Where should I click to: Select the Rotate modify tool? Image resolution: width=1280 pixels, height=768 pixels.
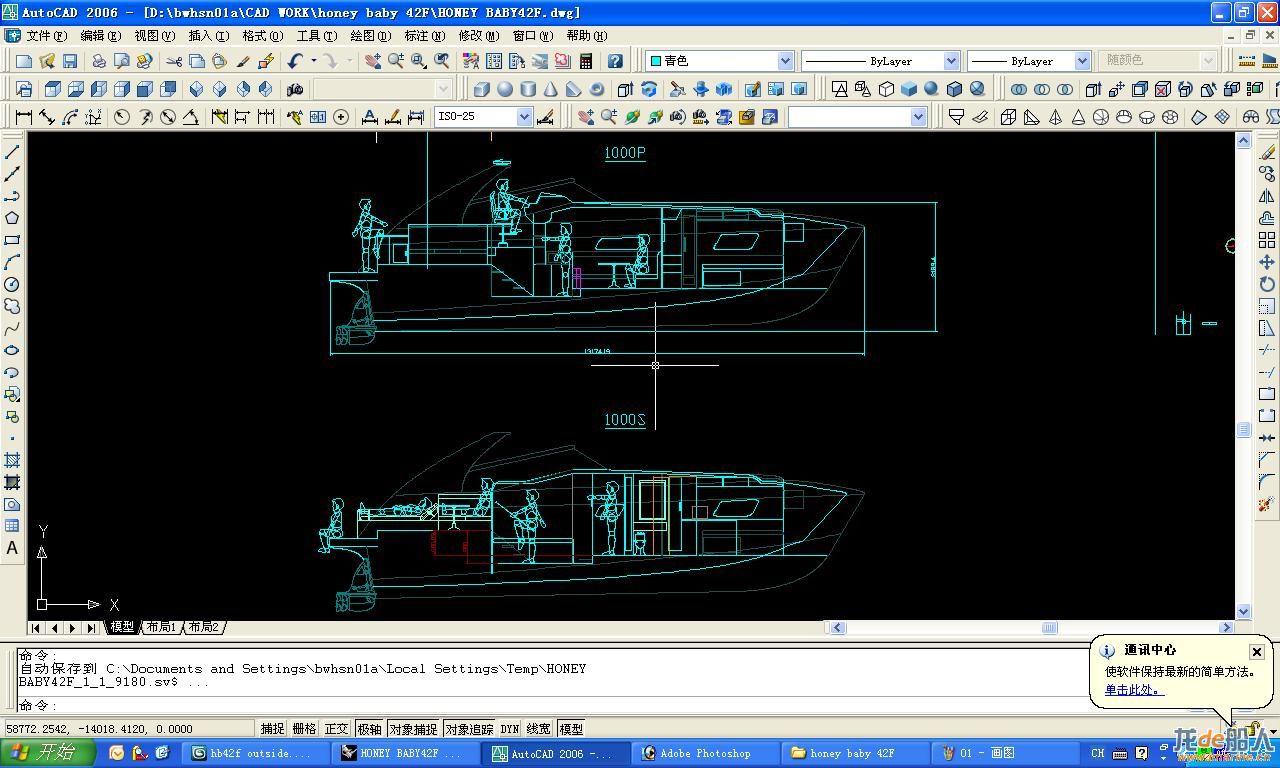(1267, 284)
